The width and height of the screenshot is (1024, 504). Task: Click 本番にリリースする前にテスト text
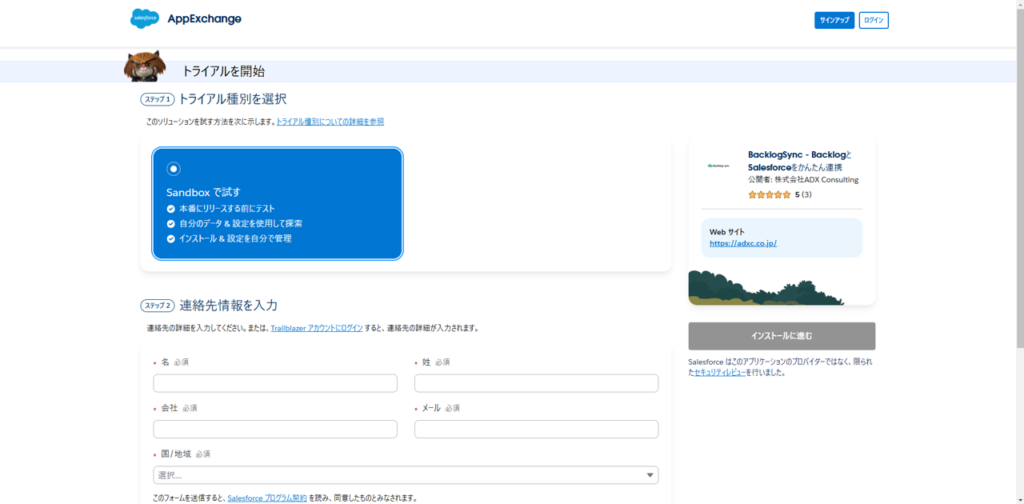[227, 209]
